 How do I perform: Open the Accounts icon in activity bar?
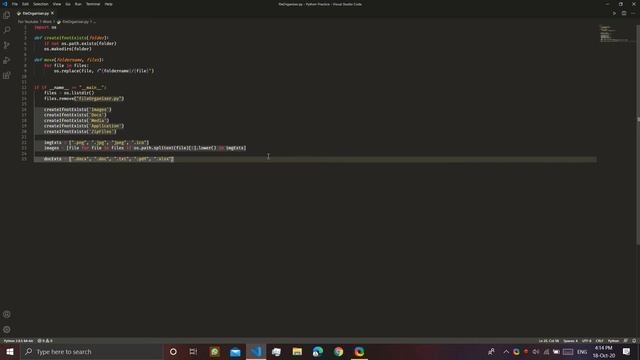[7, 314]
